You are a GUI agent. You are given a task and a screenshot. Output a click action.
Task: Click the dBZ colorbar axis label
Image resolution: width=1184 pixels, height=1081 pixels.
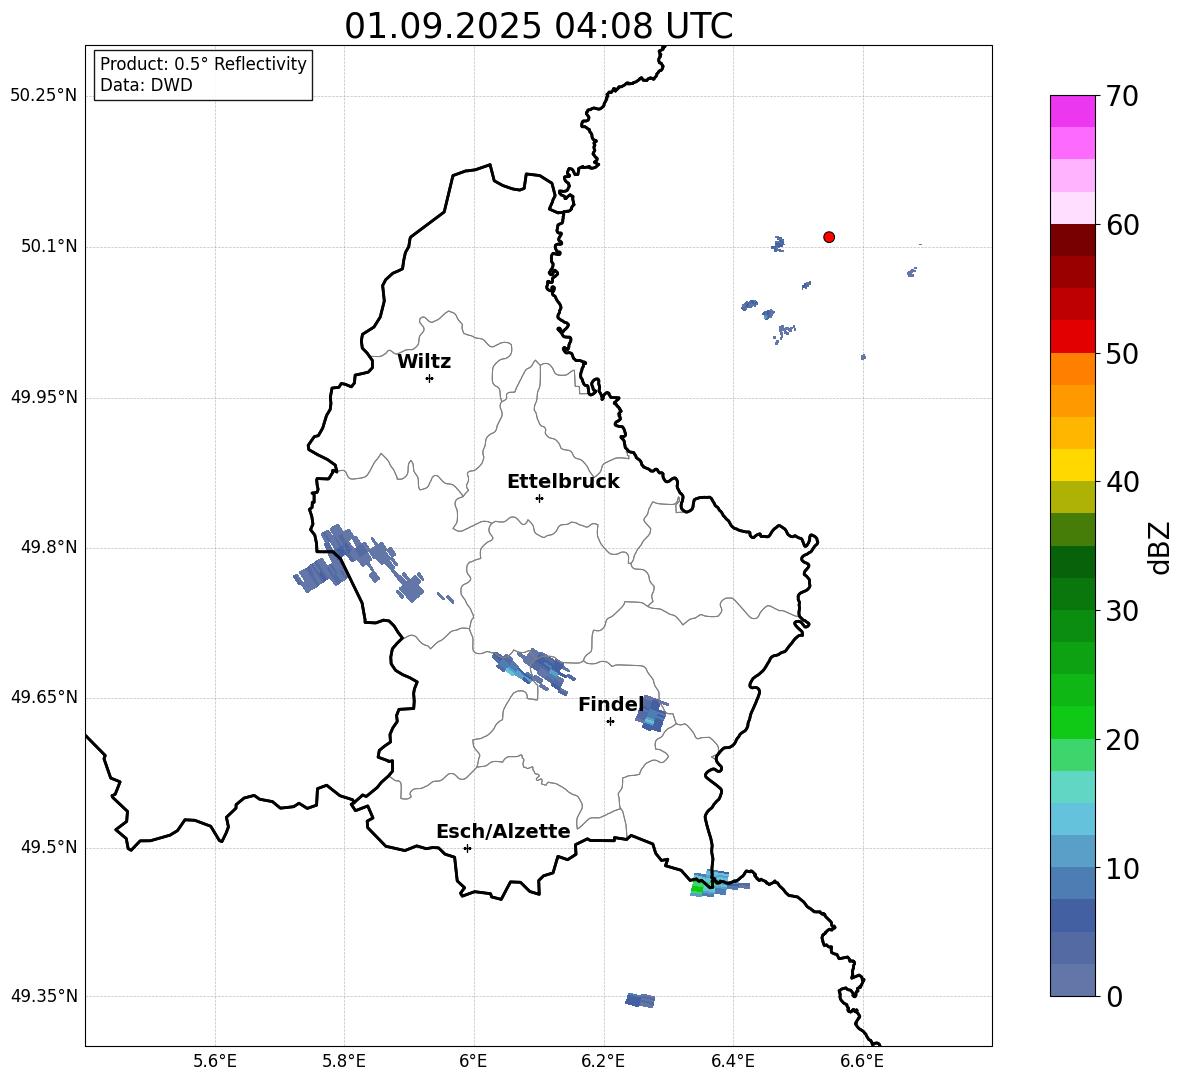1161,547
